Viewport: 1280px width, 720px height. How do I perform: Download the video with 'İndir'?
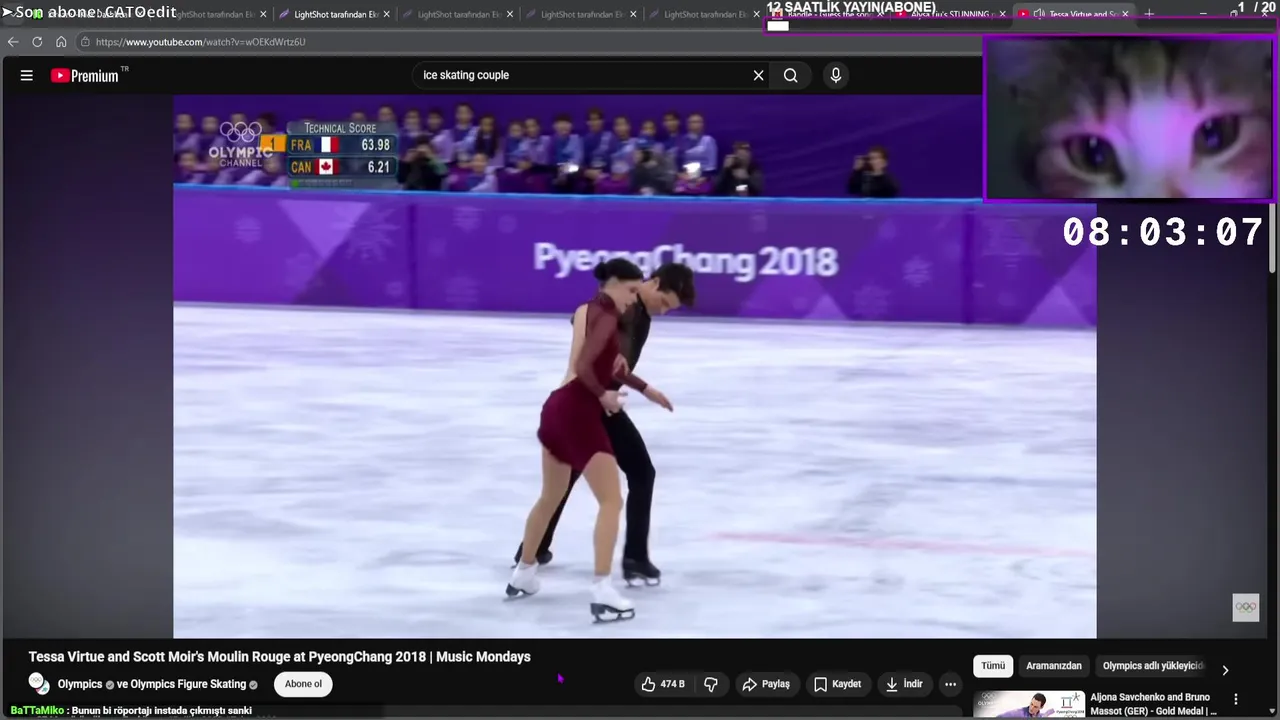click(x=904, y=684)
